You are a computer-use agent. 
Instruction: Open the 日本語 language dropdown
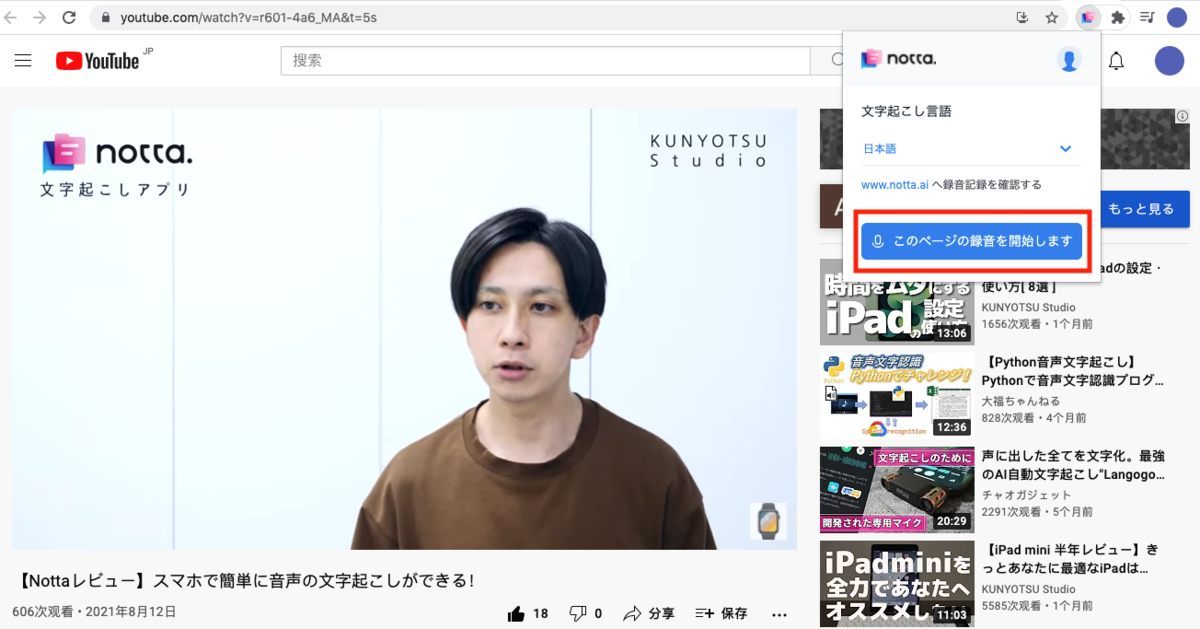970,149
